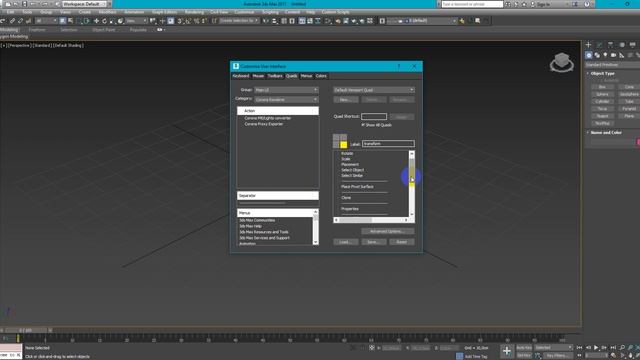Select the yellow quad quadrant square

(344, 144)
